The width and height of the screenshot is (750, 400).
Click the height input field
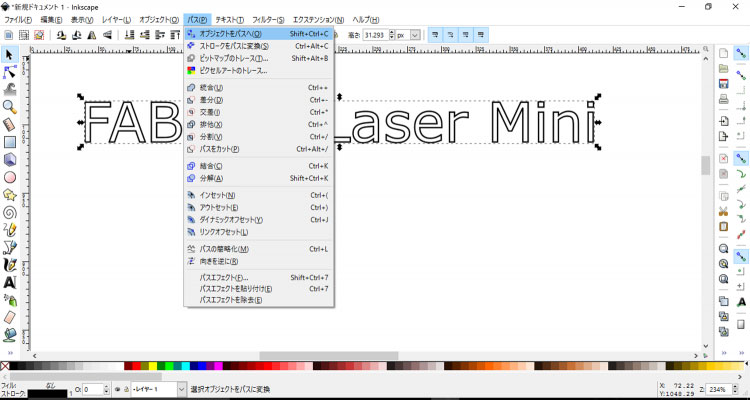tap(376, 35)
